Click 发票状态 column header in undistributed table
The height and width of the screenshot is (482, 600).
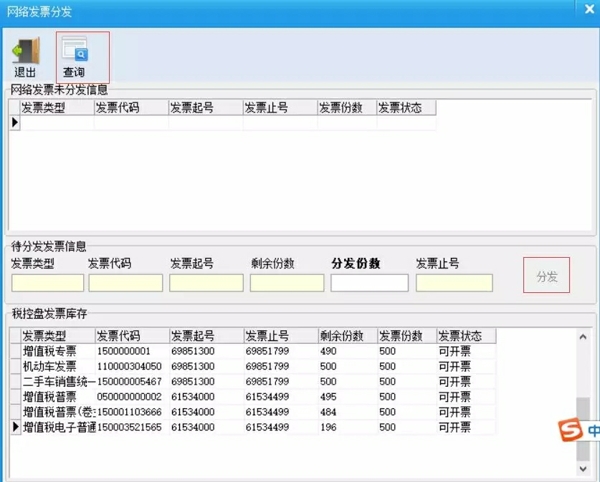pos(405,108)
